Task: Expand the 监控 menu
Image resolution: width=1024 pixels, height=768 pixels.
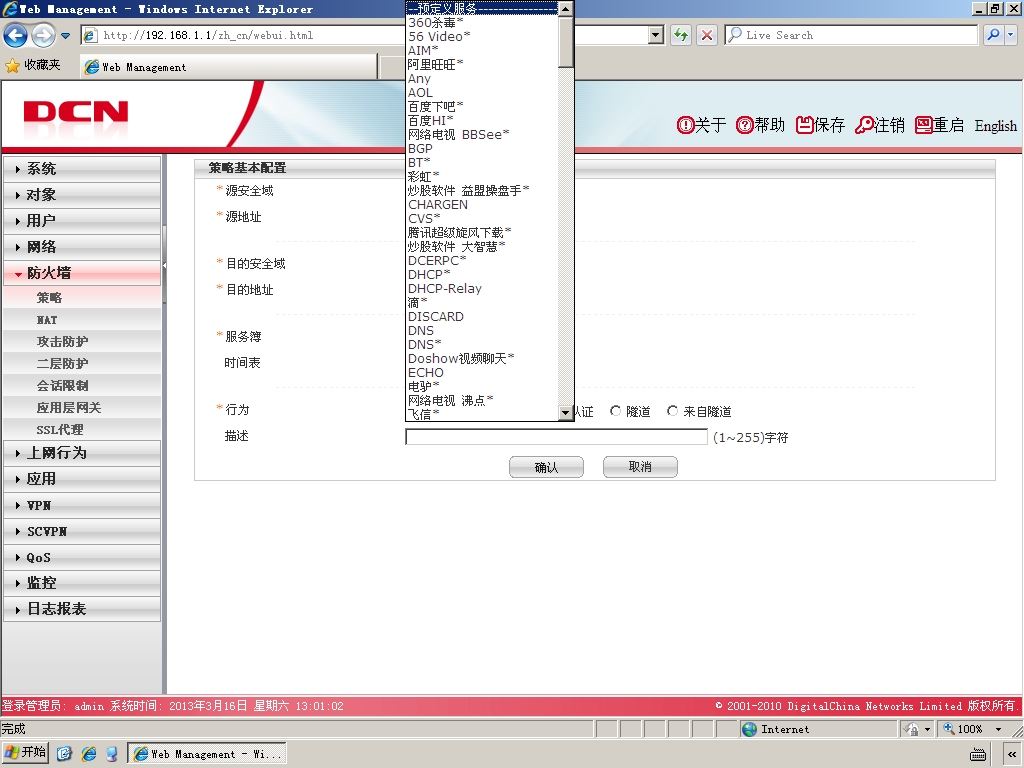Action: (x=82, y=583)
